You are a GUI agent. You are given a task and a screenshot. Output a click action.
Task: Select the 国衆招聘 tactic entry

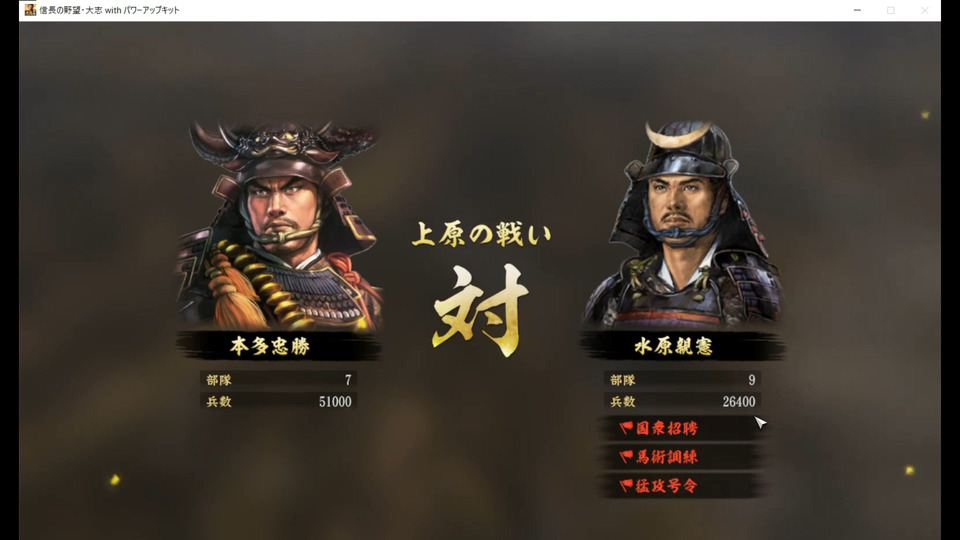click(682, 427)
